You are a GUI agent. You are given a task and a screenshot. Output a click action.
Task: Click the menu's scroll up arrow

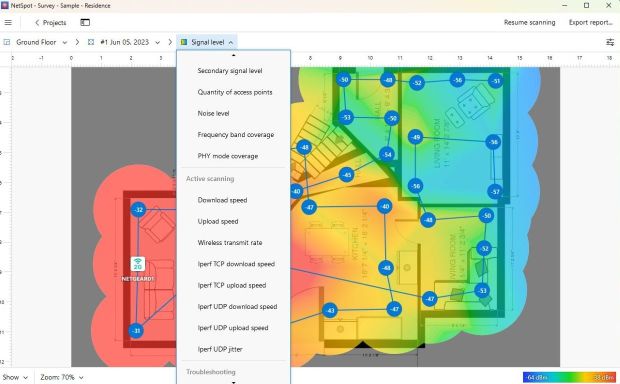coord(233,55)
